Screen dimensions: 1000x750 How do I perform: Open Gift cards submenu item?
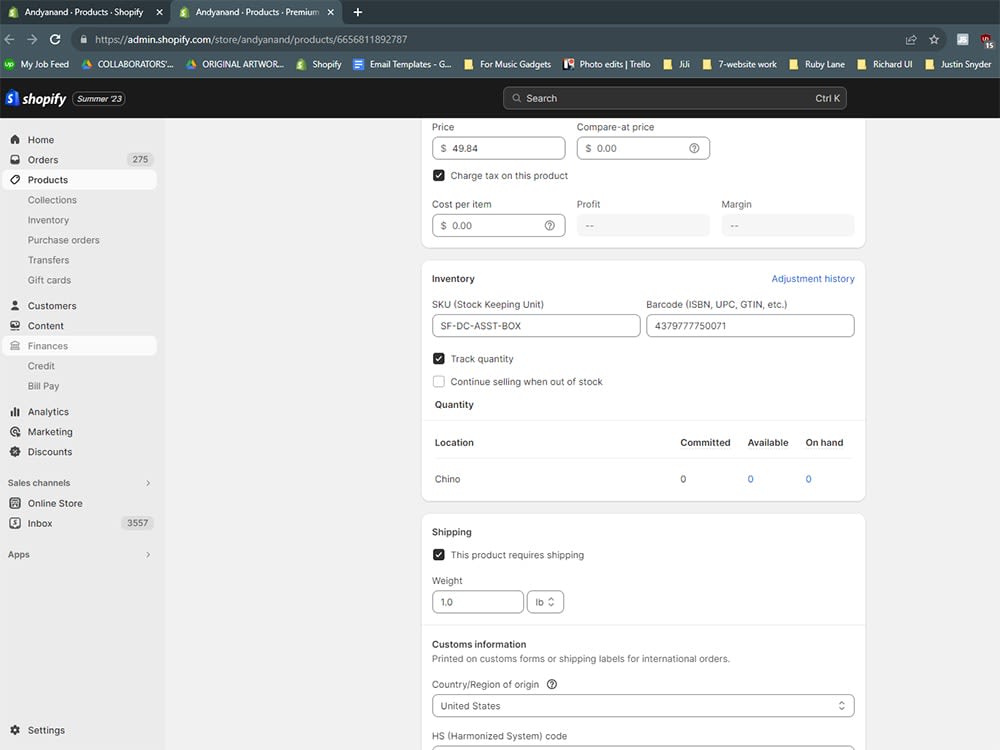click(49, 280)
